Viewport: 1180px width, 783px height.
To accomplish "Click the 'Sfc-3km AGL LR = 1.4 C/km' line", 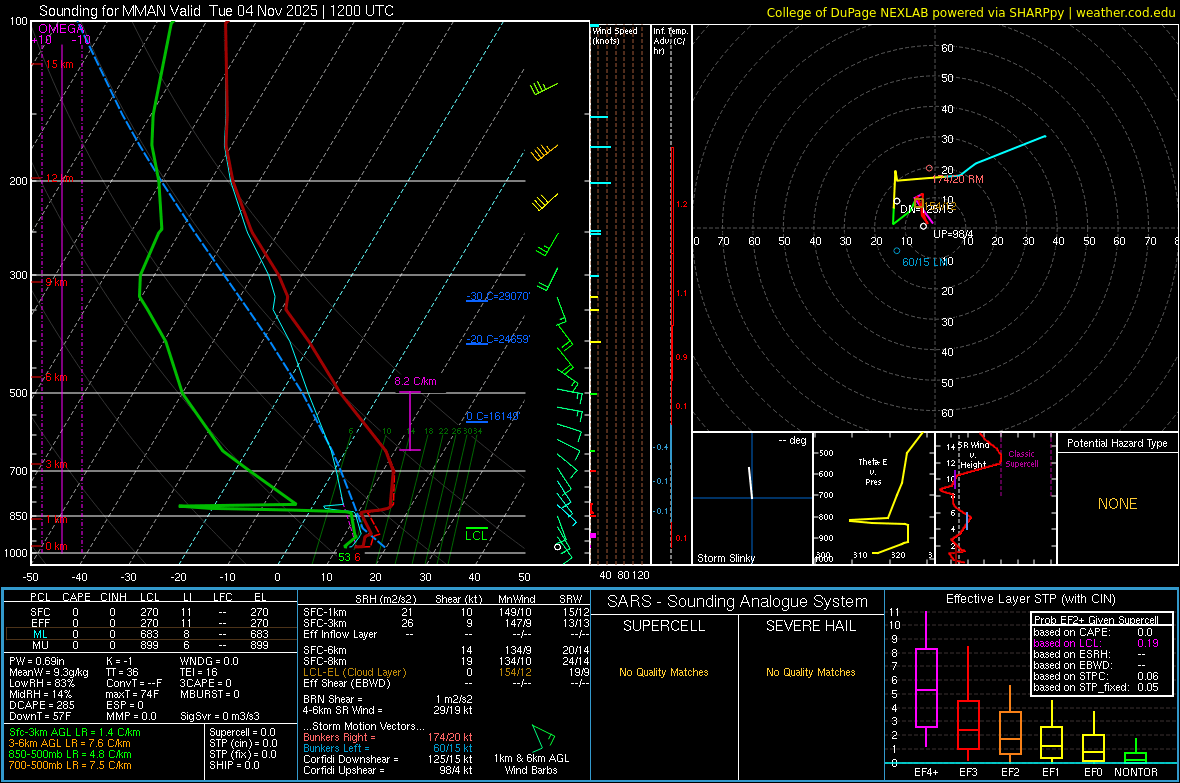I will pyautogui.click(x=75, y=733).
